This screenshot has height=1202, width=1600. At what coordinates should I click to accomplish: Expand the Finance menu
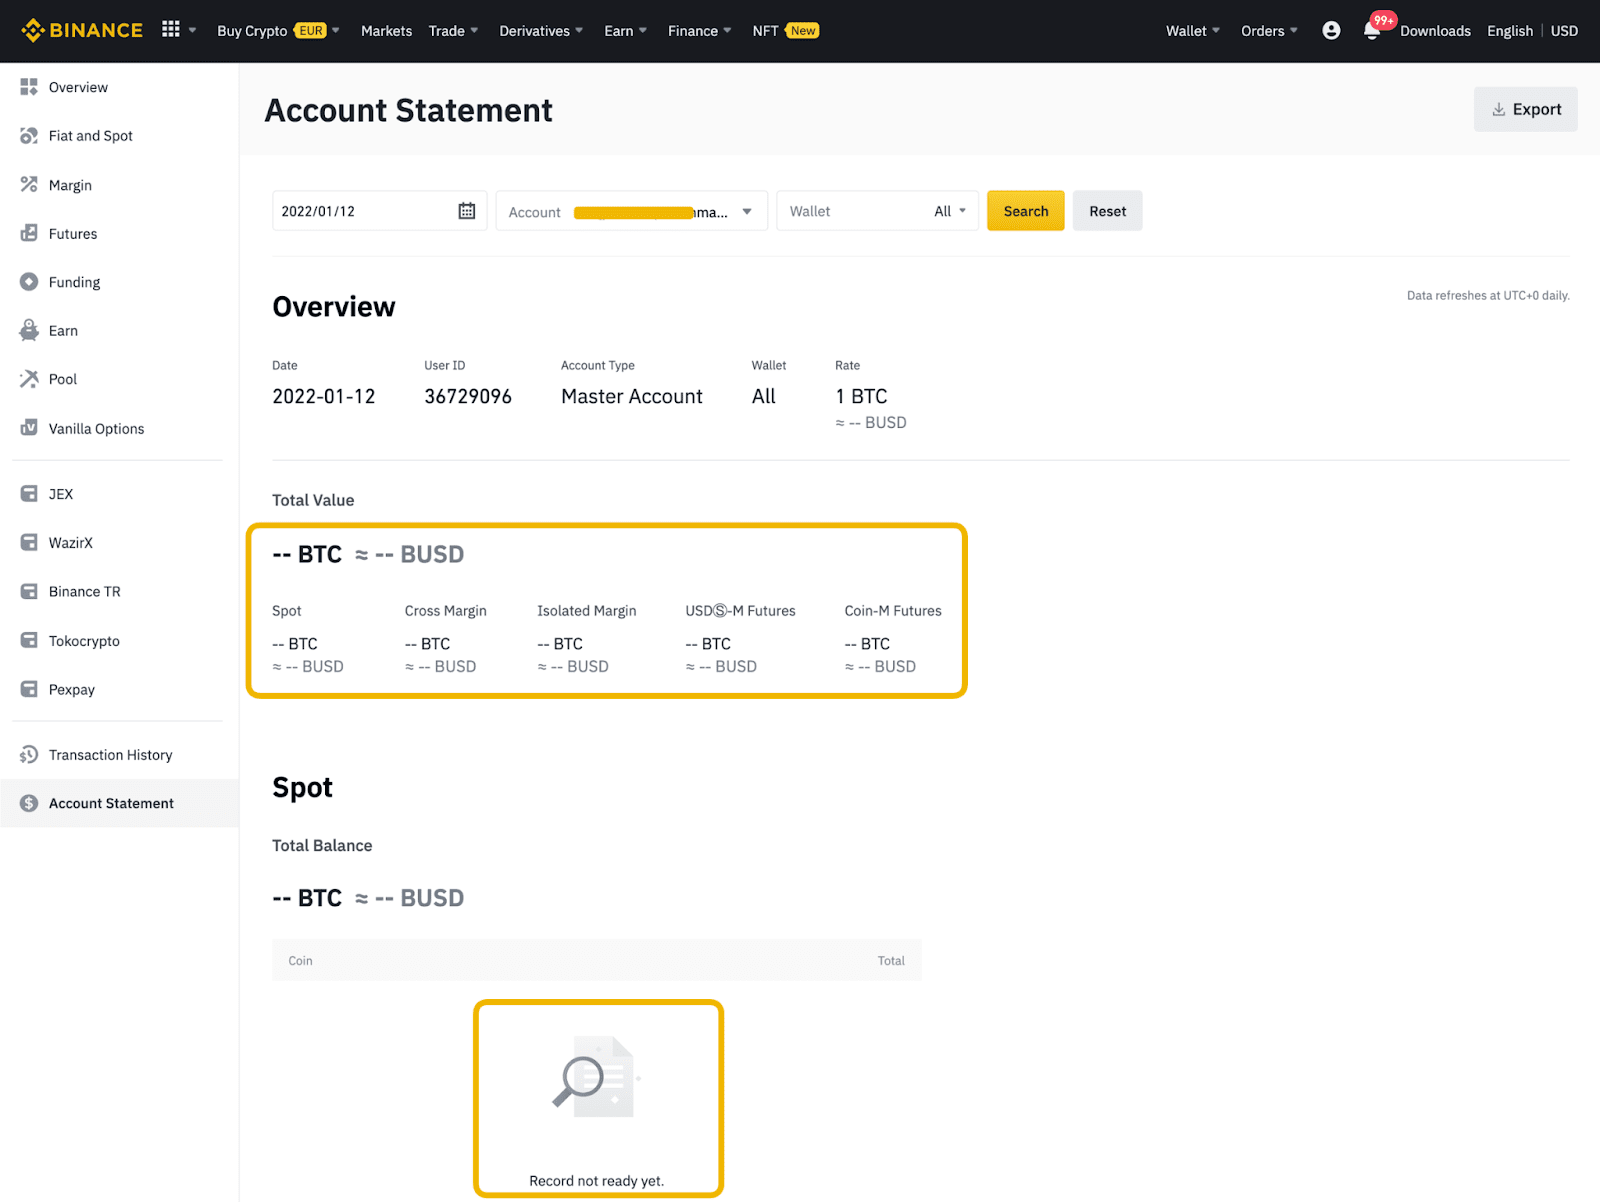(x=699, y=31)
